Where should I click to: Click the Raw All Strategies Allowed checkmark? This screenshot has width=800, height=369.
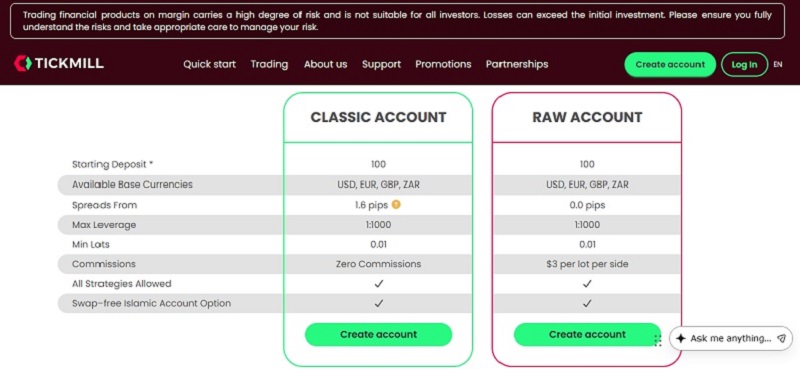(587, 284)
